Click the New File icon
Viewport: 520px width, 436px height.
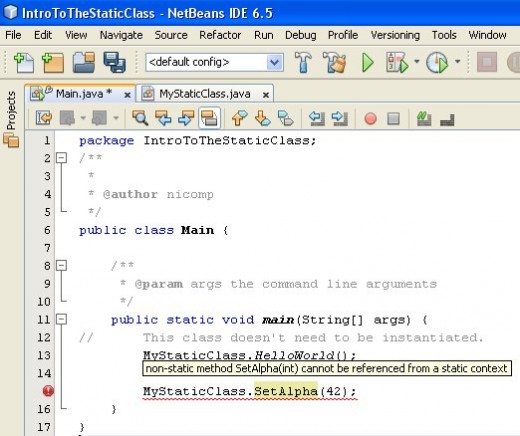24,62
